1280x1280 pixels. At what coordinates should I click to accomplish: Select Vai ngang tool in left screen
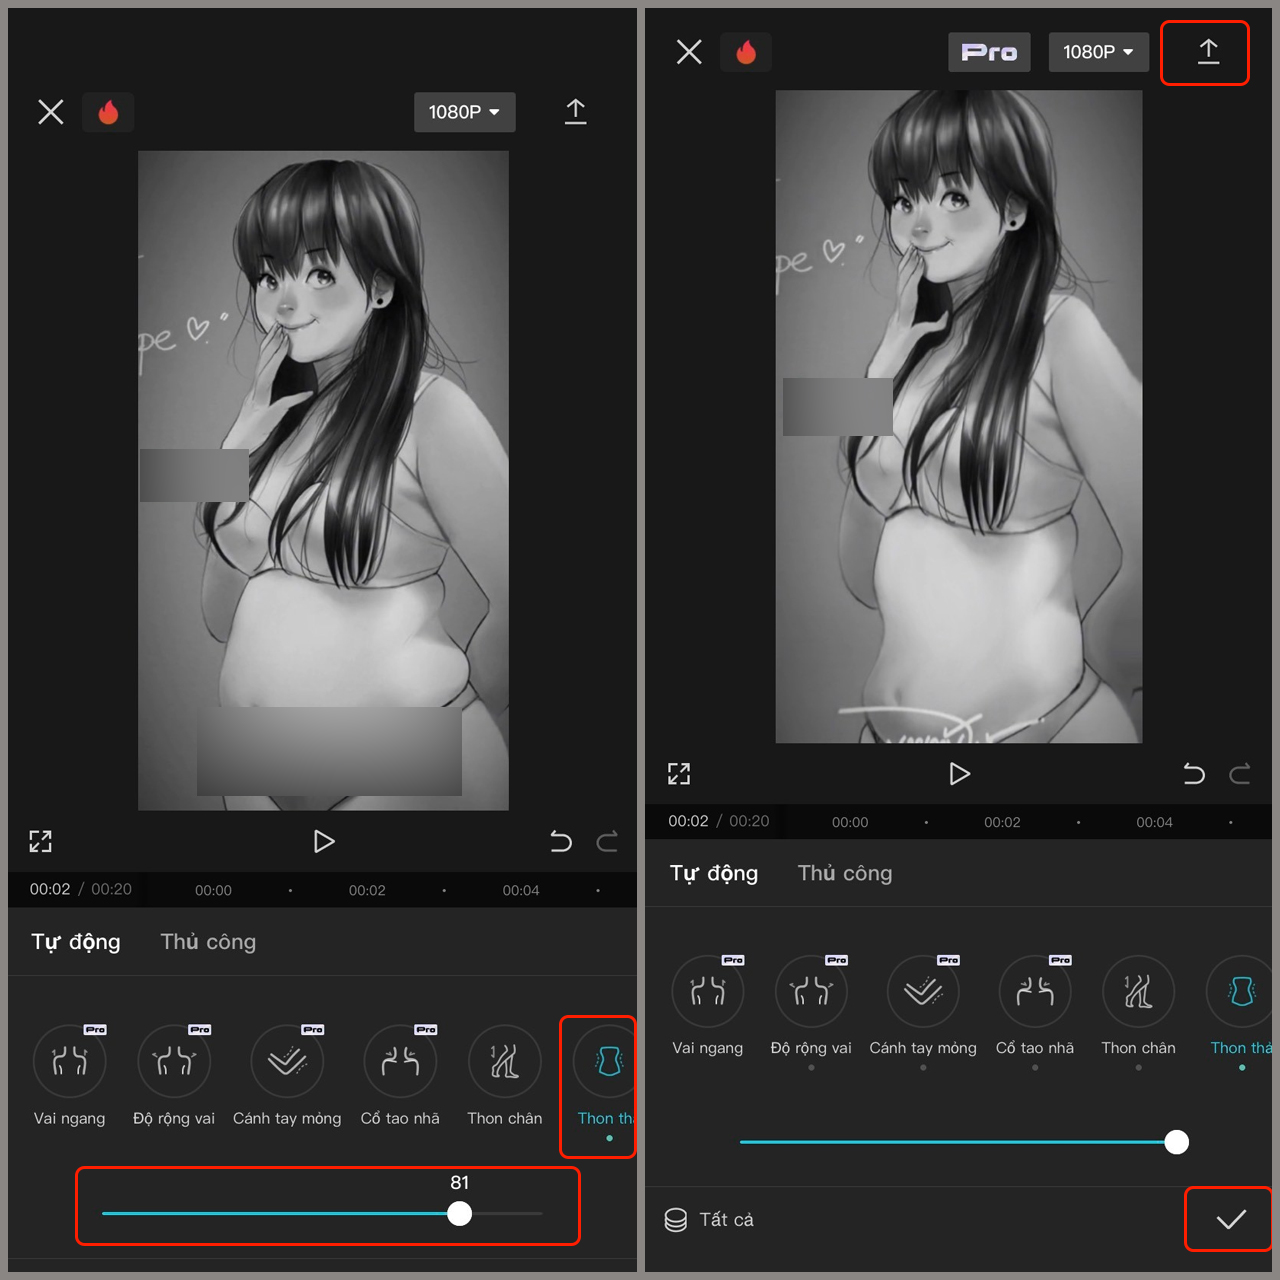pos(70,1077)
